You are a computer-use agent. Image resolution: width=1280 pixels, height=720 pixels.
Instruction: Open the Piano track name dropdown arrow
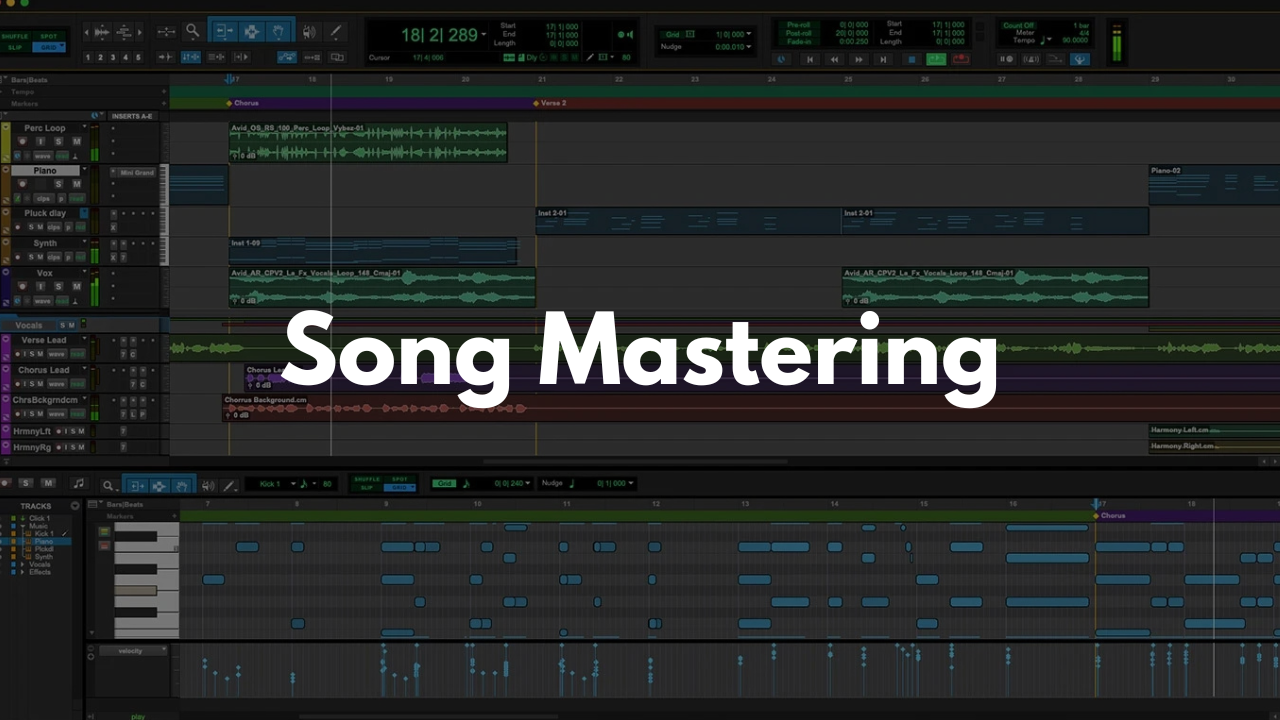(85, 169)
